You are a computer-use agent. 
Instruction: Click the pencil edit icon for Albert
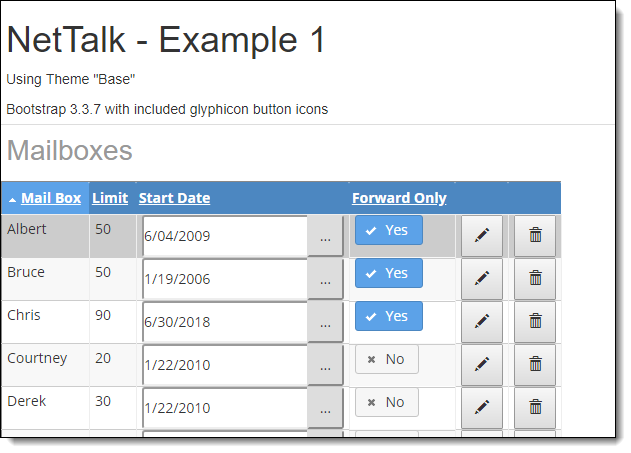[x=482, y=236]
